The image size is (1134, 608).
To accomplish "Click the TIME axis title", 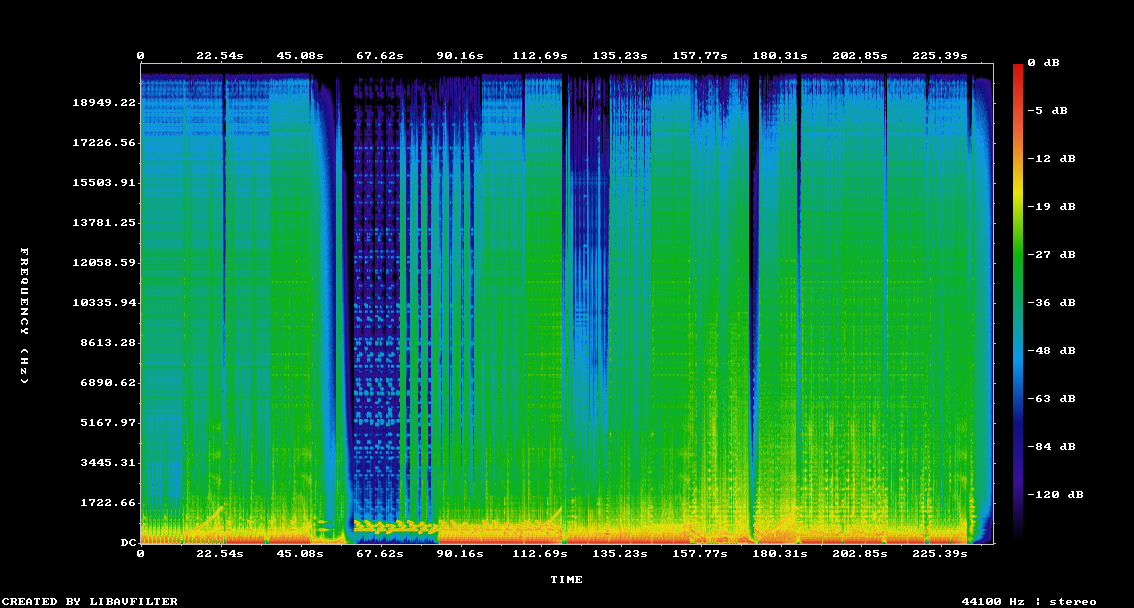I will coord(566,579).
